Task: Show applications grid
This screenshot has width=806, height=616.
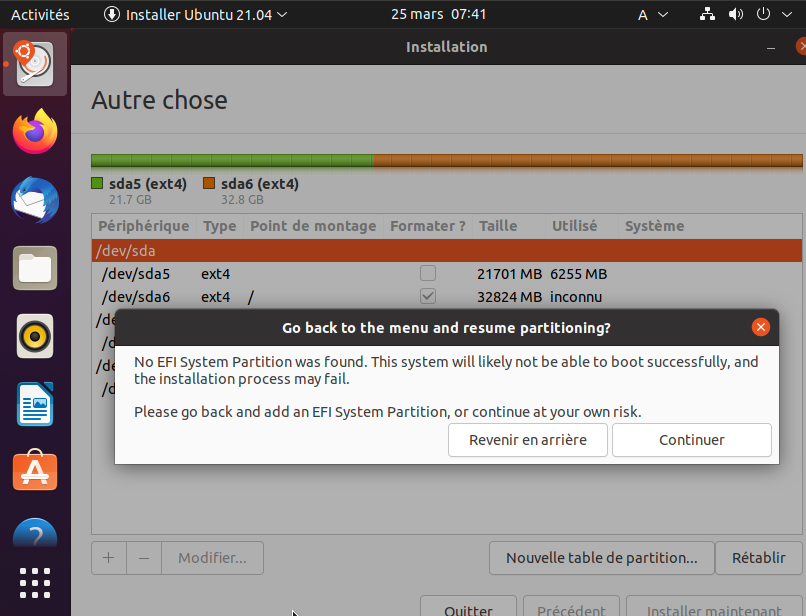Action: point(35,583)
